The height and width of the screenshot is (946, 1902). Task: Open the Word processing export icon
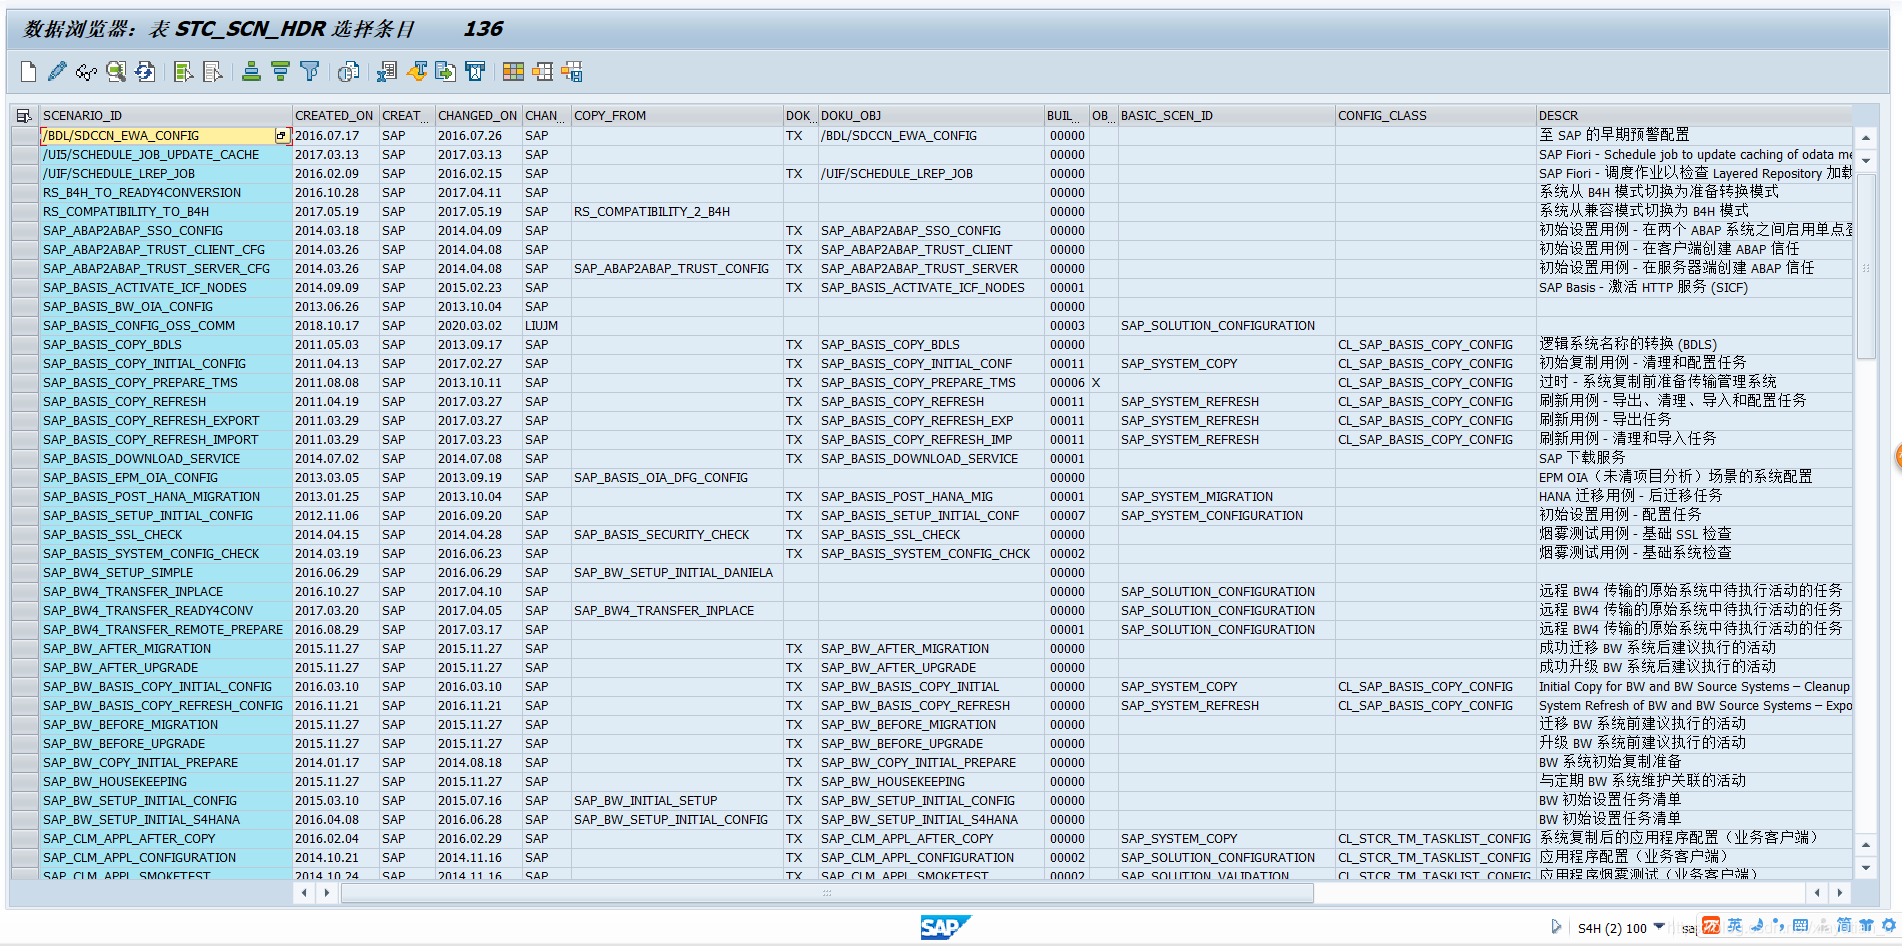[417, 71]
